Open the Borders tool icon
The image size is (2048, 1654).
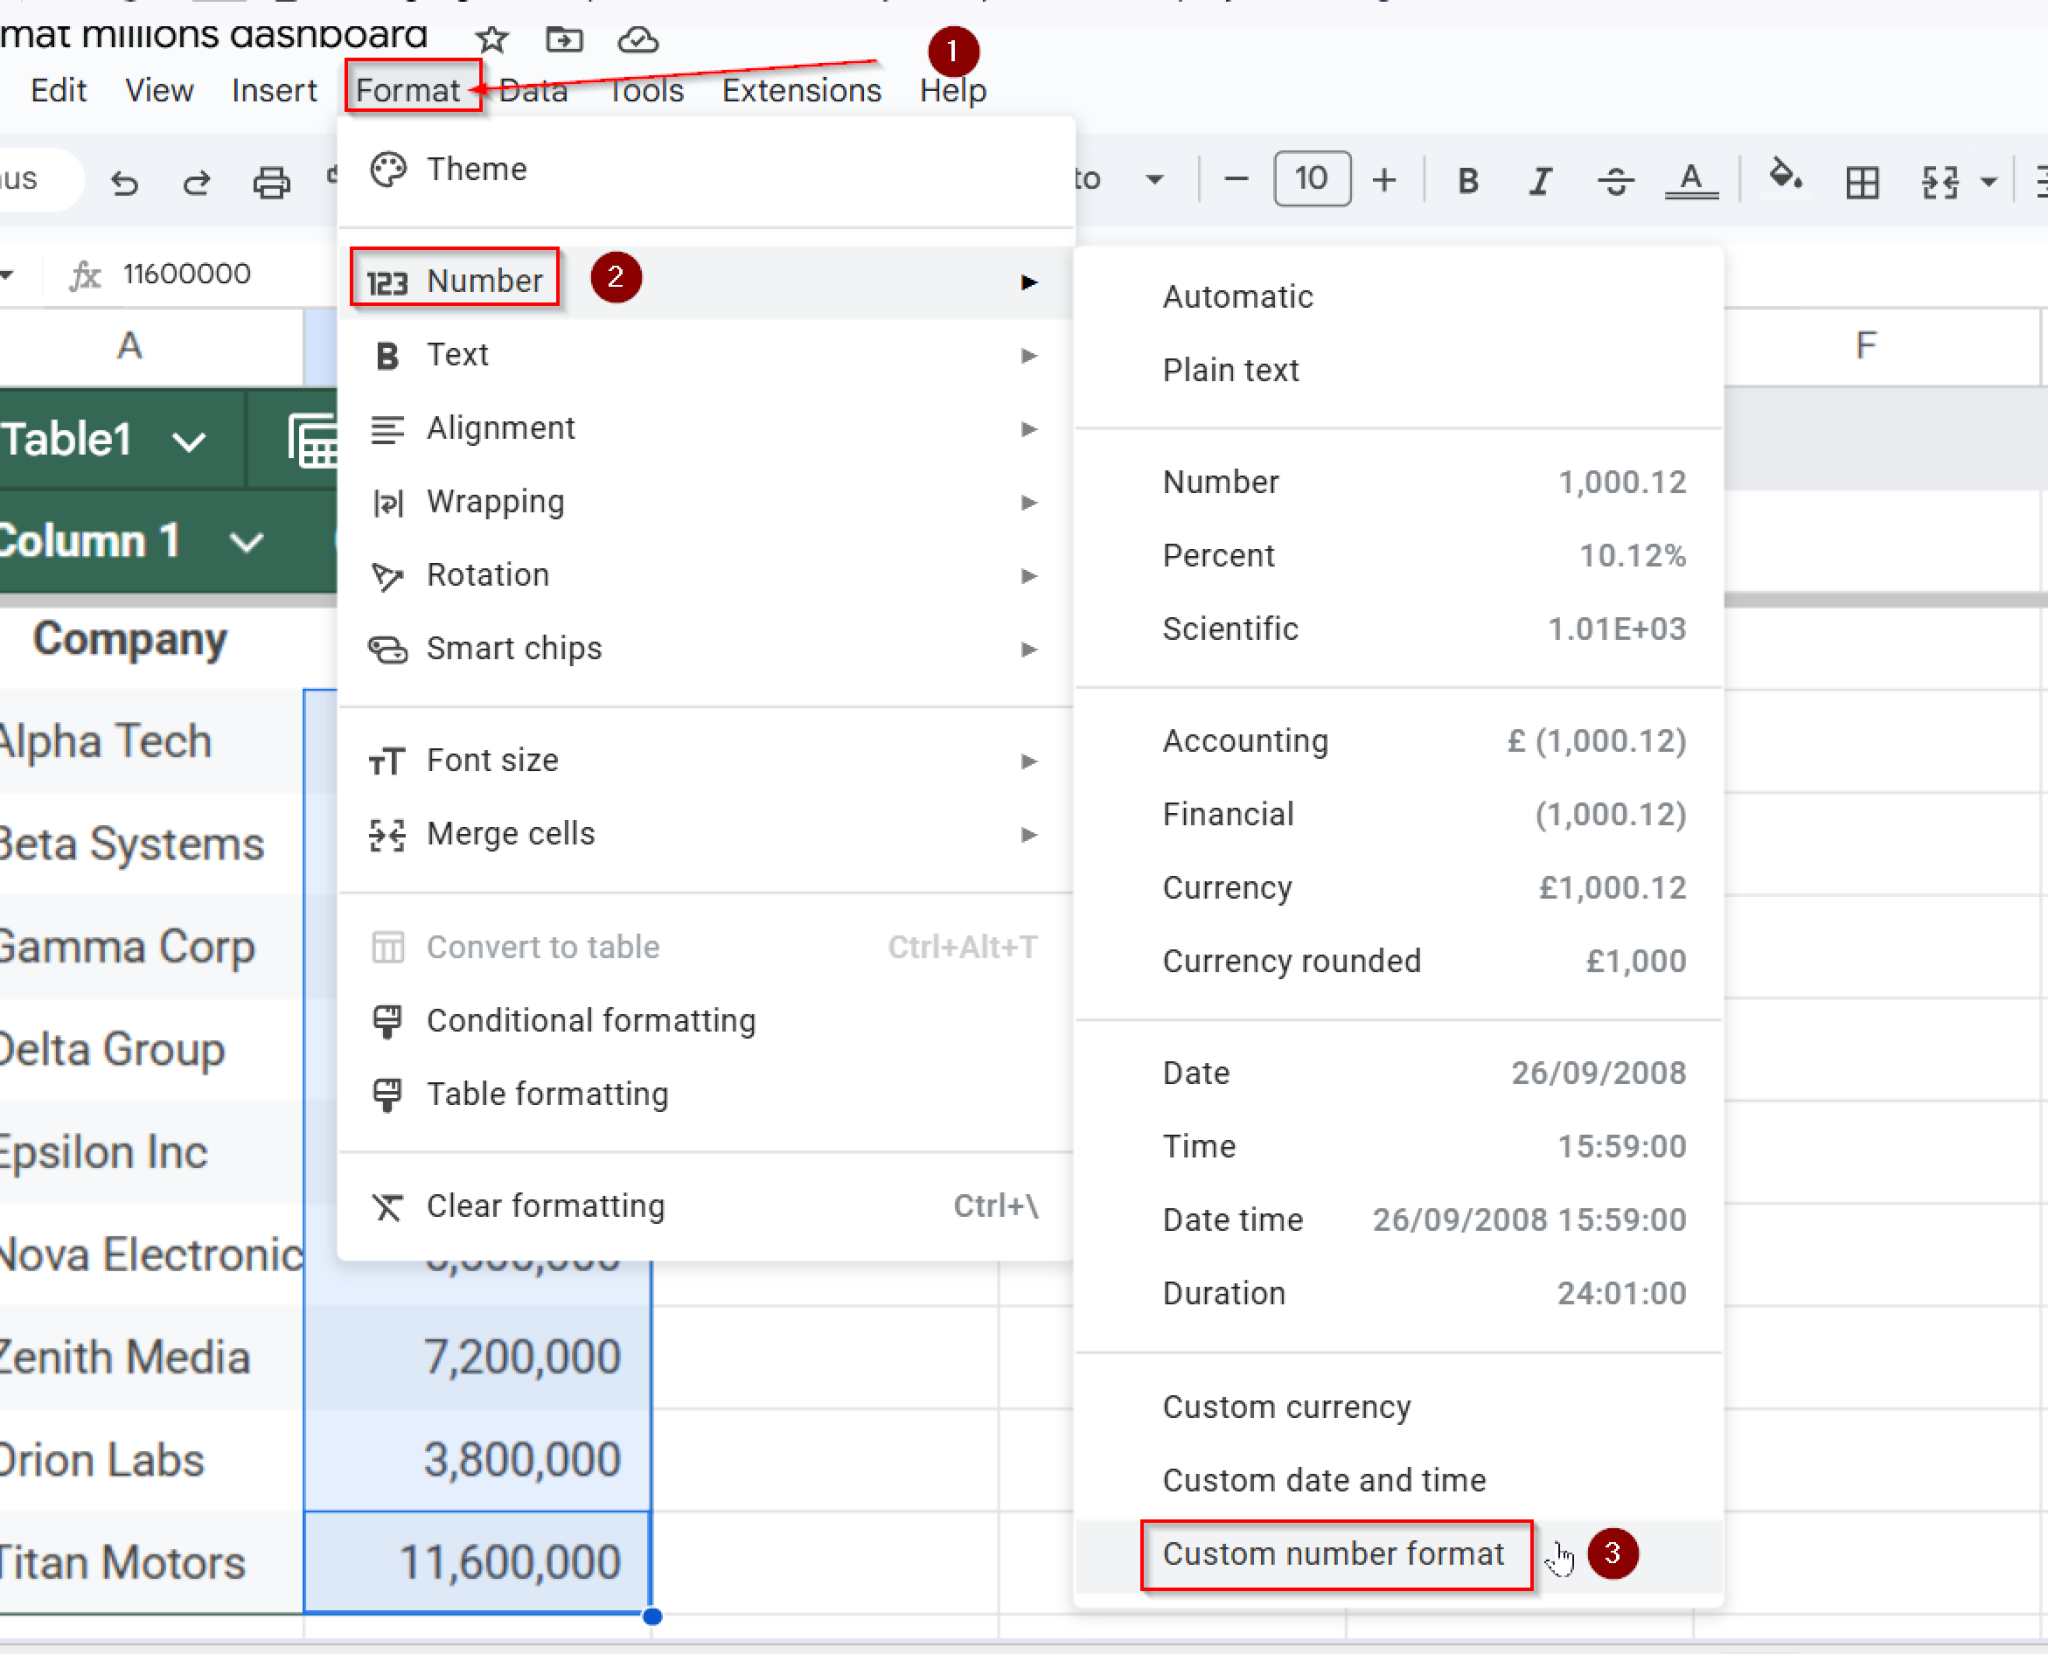(1862, 182)
